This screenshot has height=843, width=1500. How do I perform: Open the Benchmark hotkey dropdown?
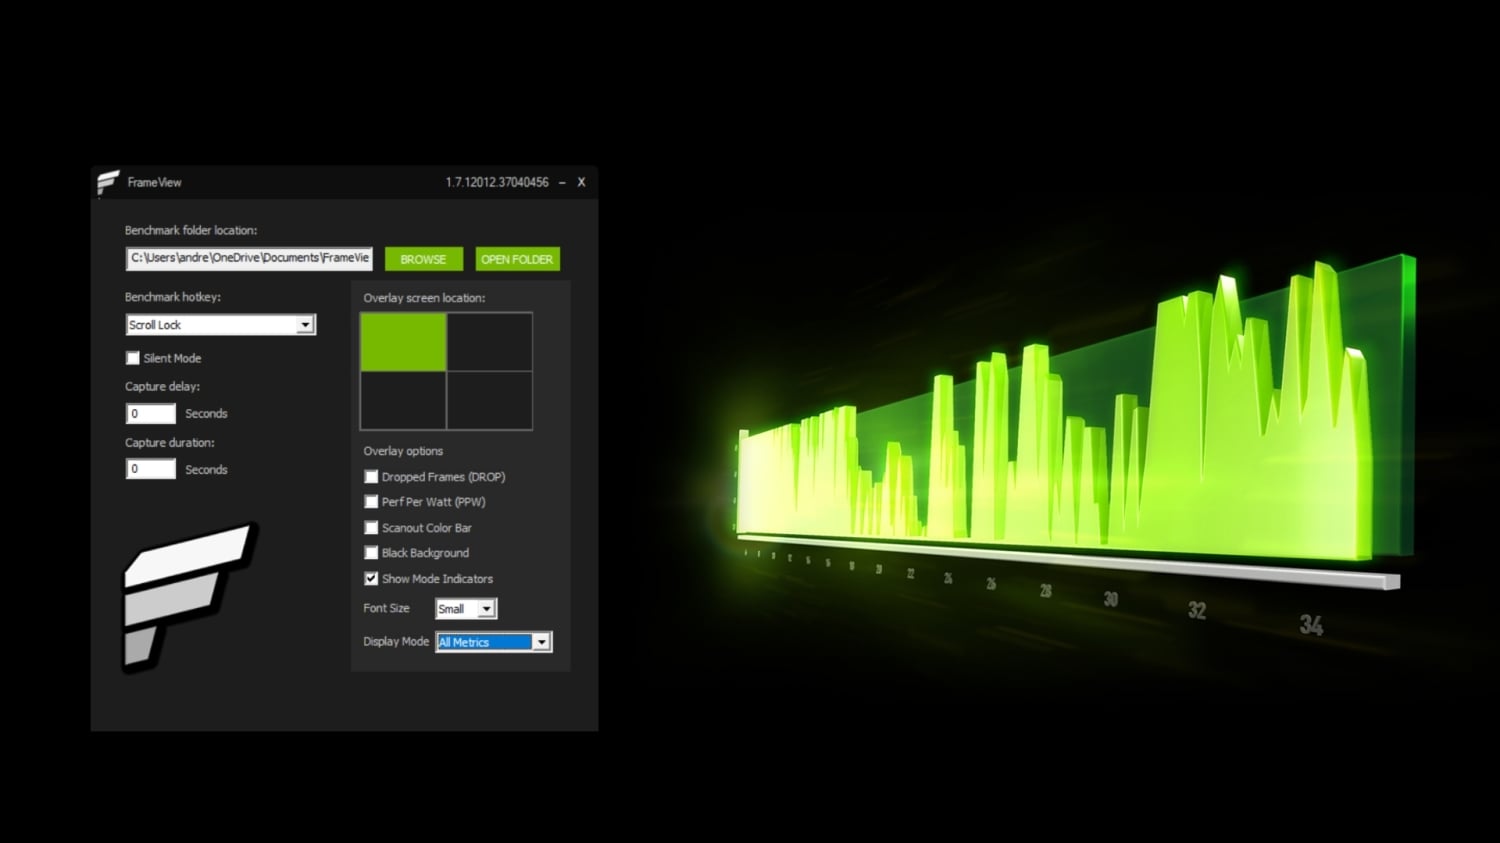(305, 325)
